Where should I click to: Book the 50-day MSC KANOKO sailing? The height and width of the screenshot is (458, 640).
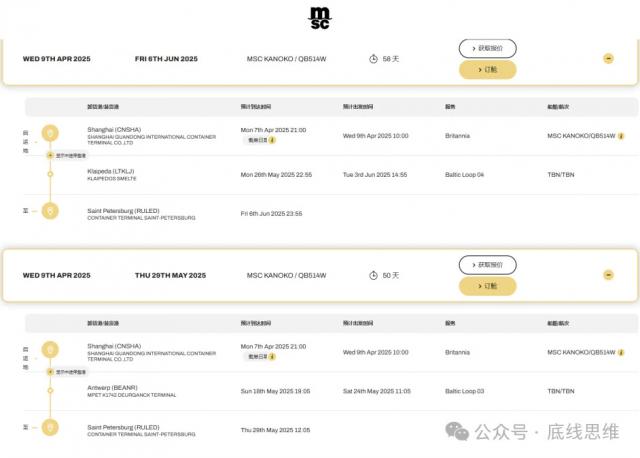click(487, 286)
